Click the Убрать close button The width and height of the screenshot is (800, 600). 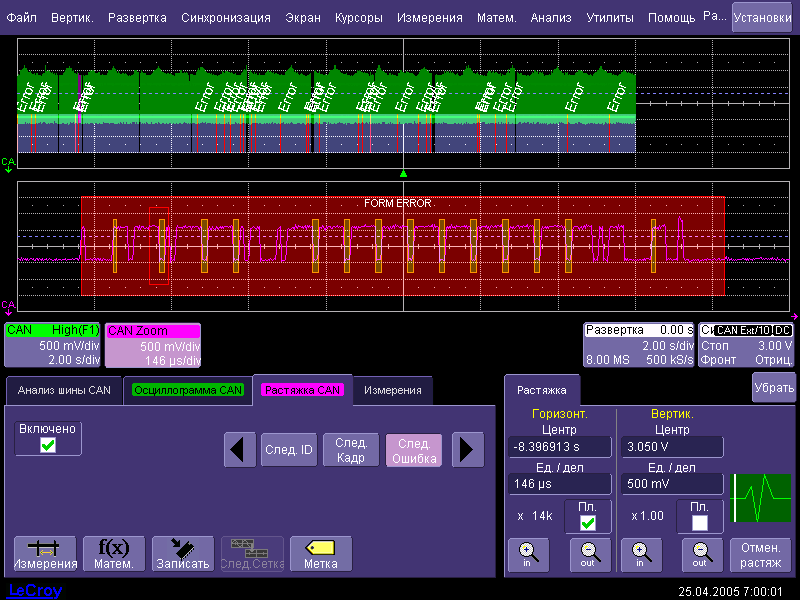click(773, 387)
